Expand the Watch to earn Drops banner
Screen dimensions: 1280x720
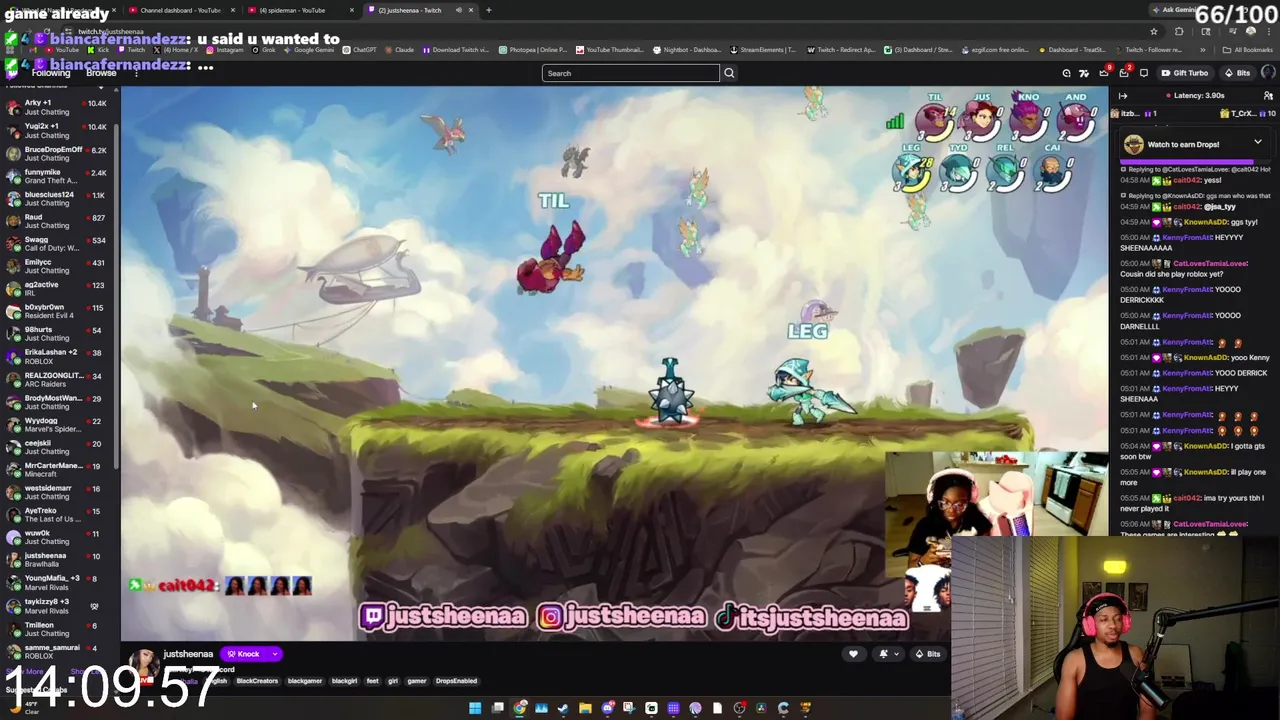pos(1258,143)
